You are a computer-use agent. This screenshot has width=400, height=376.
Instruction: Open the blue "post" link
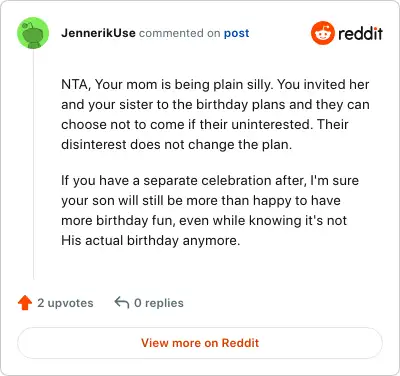coord(236,33)
